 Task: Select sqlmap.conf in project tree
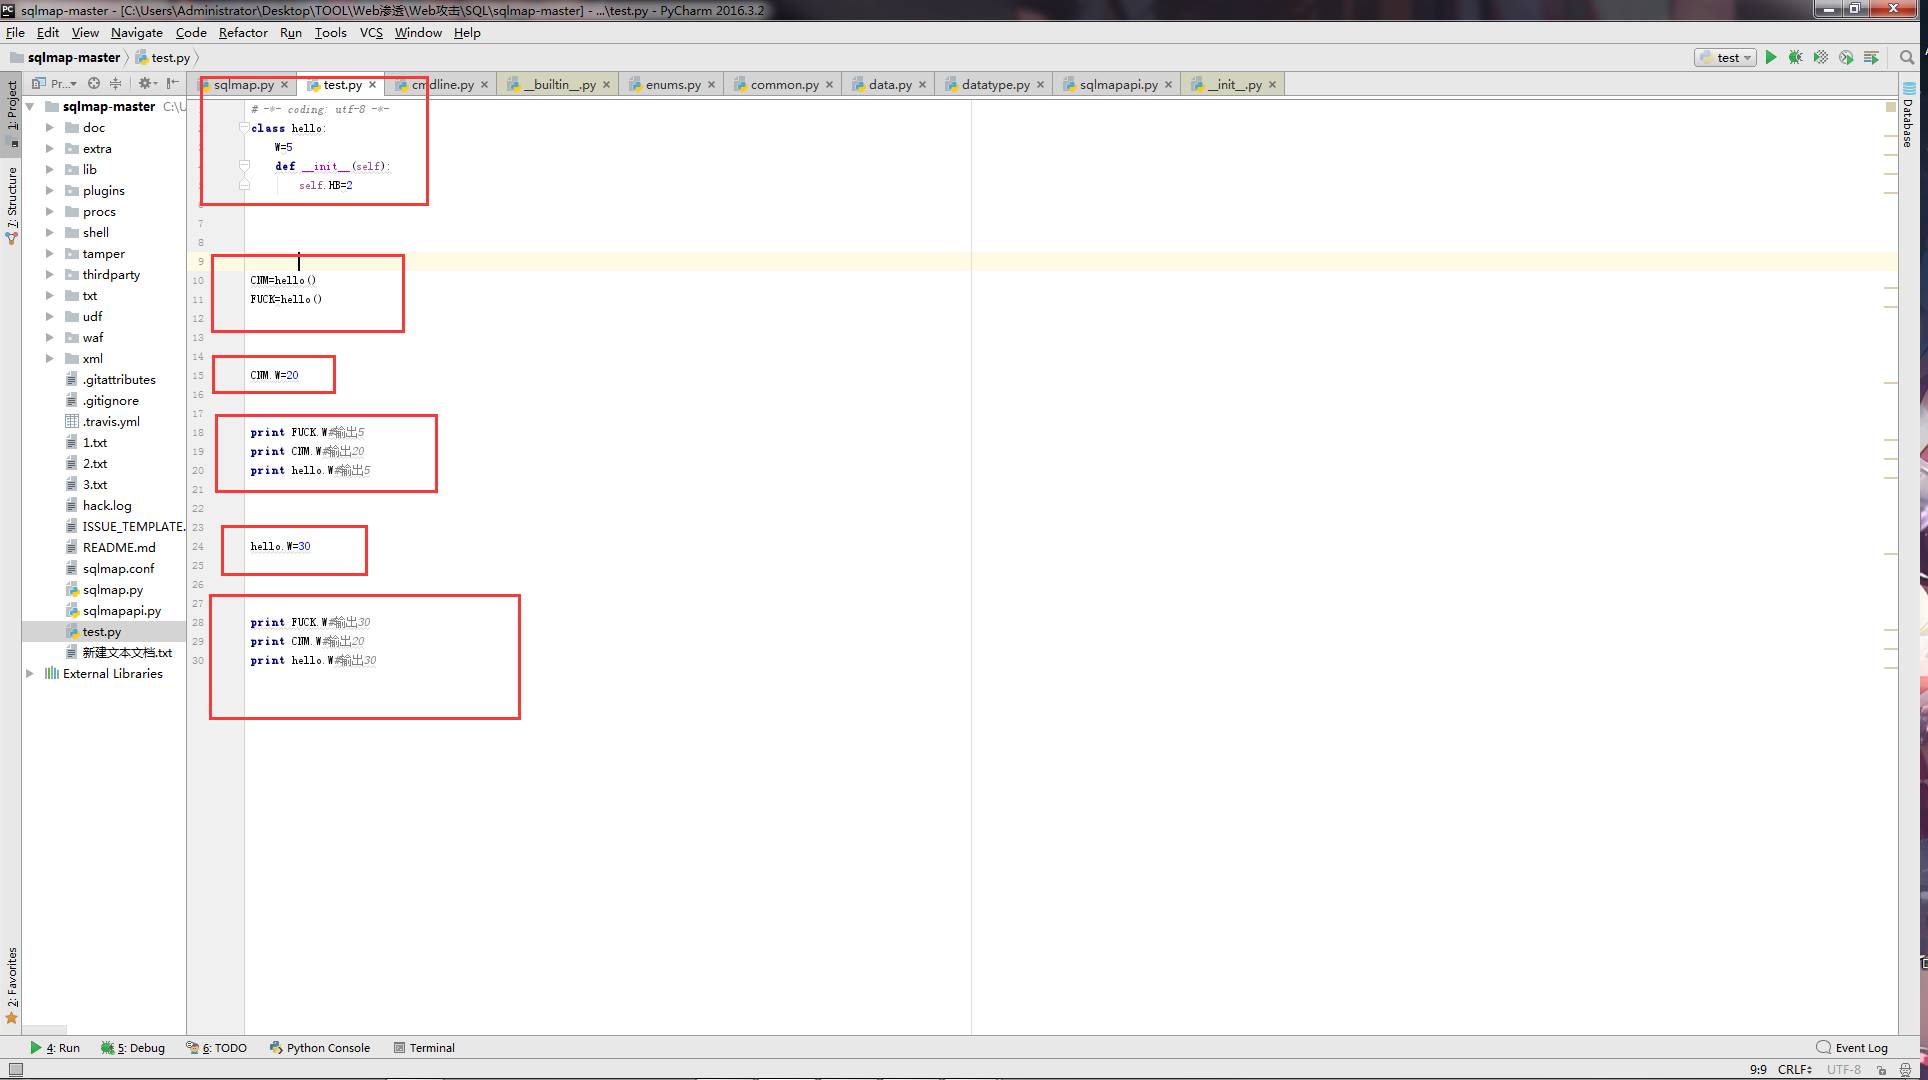click(118, 568)
